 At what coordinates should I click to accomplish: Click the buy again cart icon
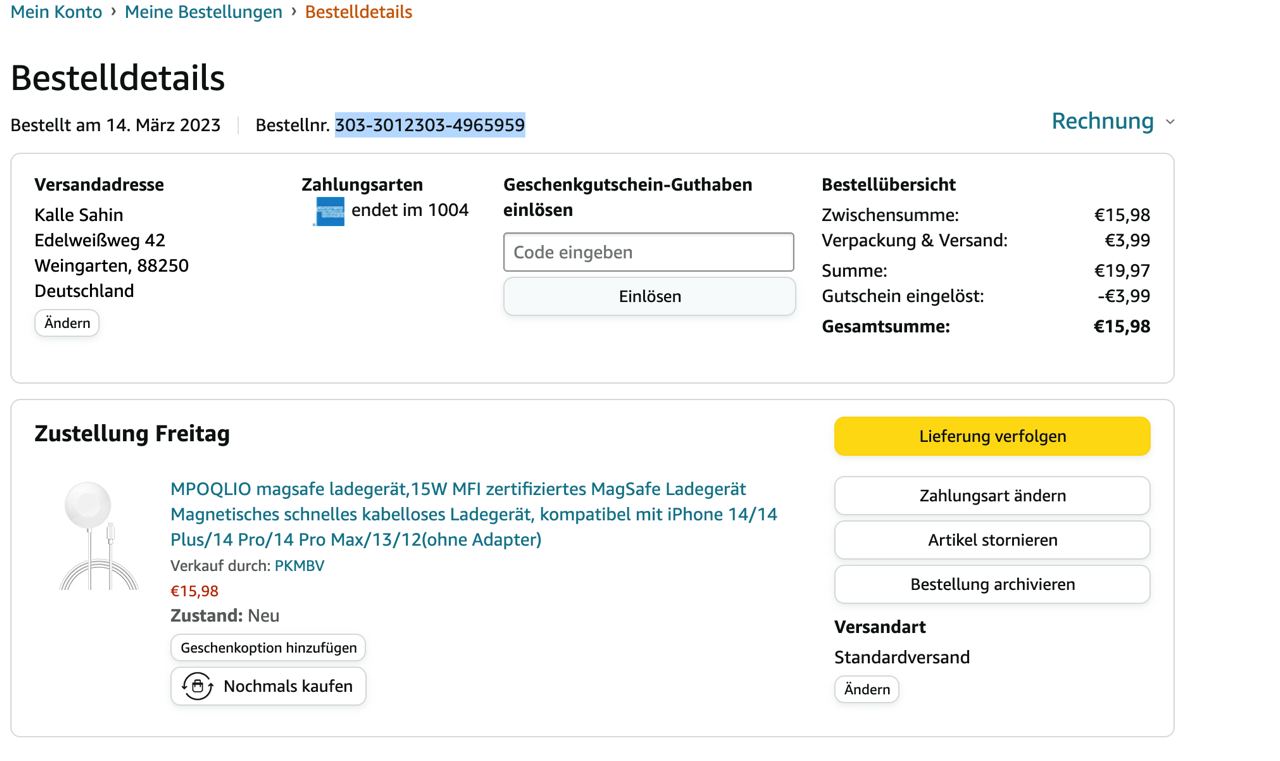(x=197, y=686)
